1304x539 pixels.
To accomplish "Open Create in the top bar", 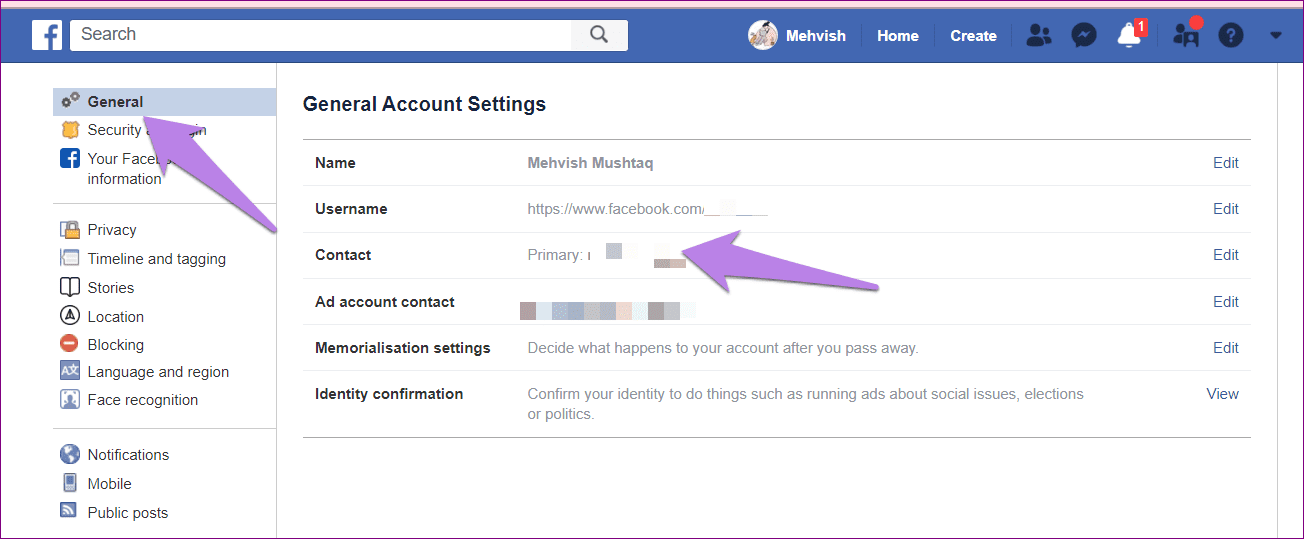I will (973, 36).
